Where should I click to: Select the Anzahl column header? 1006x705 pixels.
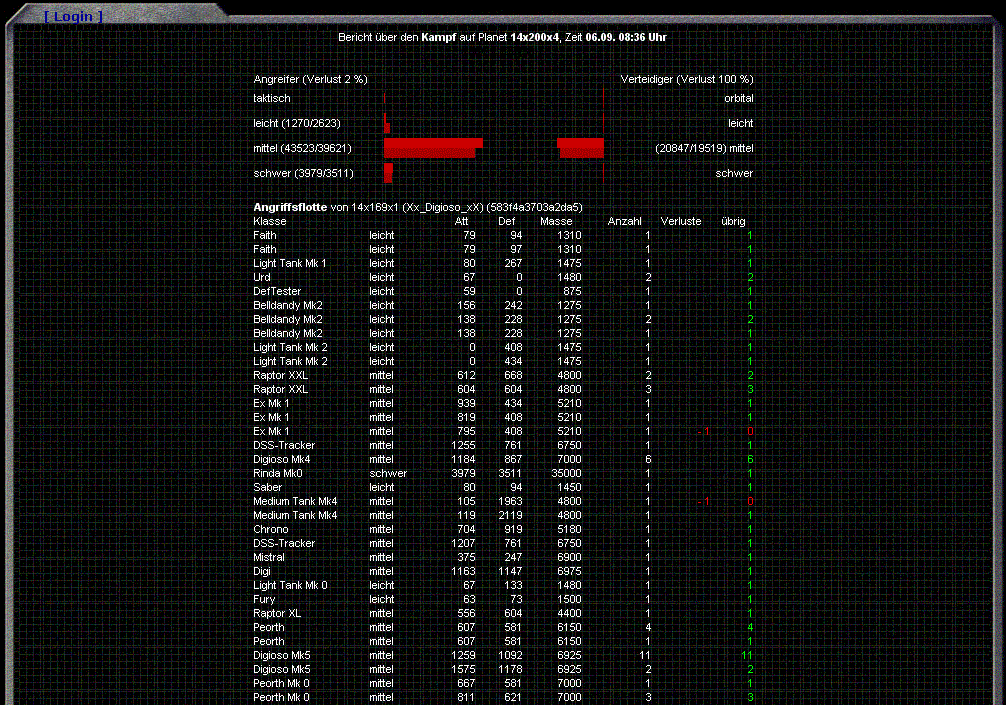pyautogui.click(x=625, y=221)
